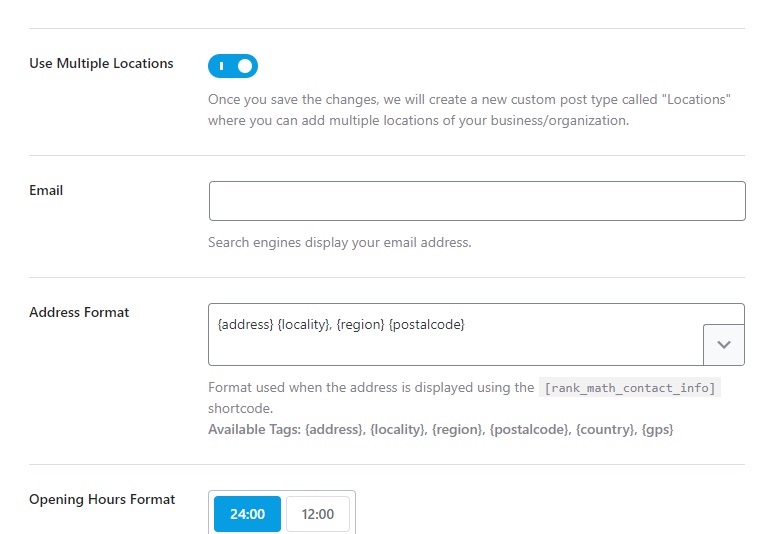Focus the Address Format text box
Screen dimensions: 775x534
[455, 334]
